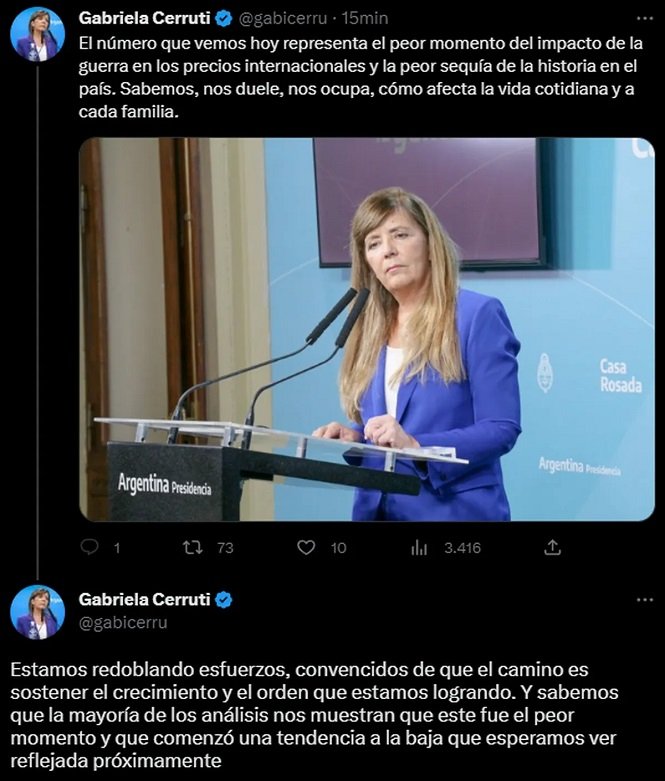Open the @gabicerru handle in first tweet

point(282,19)
